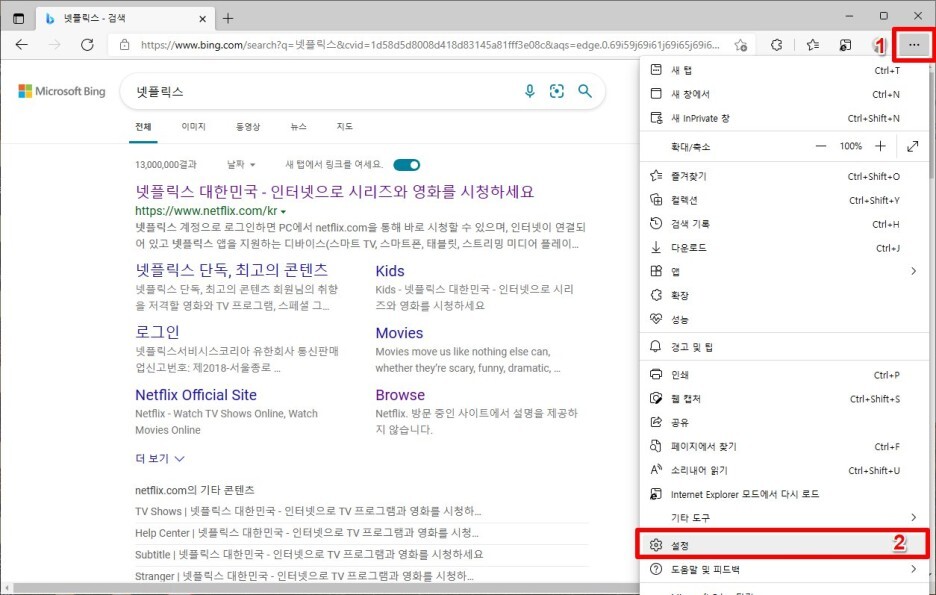Start voice search with microphone icon

pos(529,91)
